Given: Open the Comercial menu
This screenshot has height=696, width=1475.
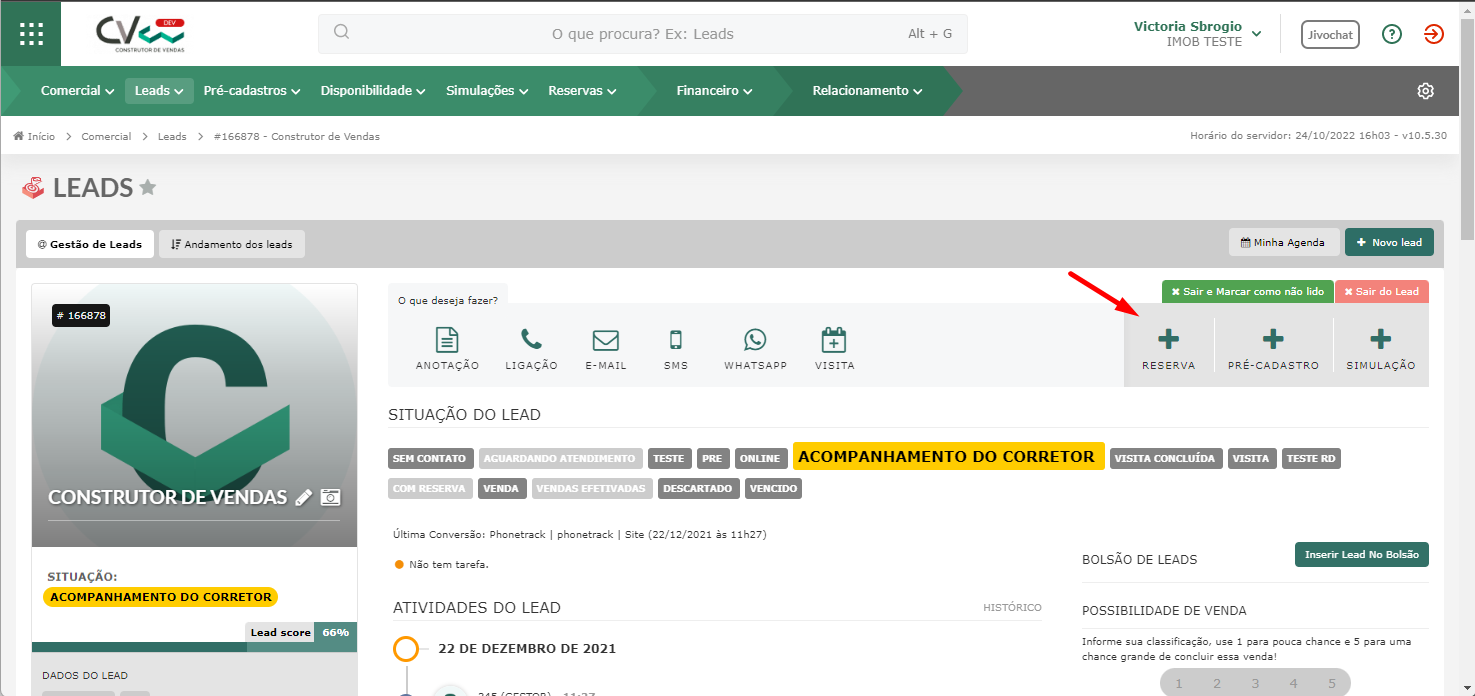Looking at the screenshot, I should (x=77, y=91).
